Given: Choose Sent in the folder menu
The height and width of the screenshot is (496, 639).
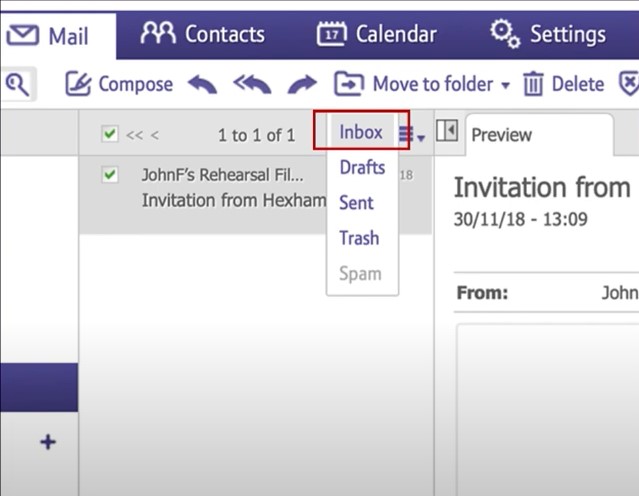Looking at the screenshot, I should (356, 203).
